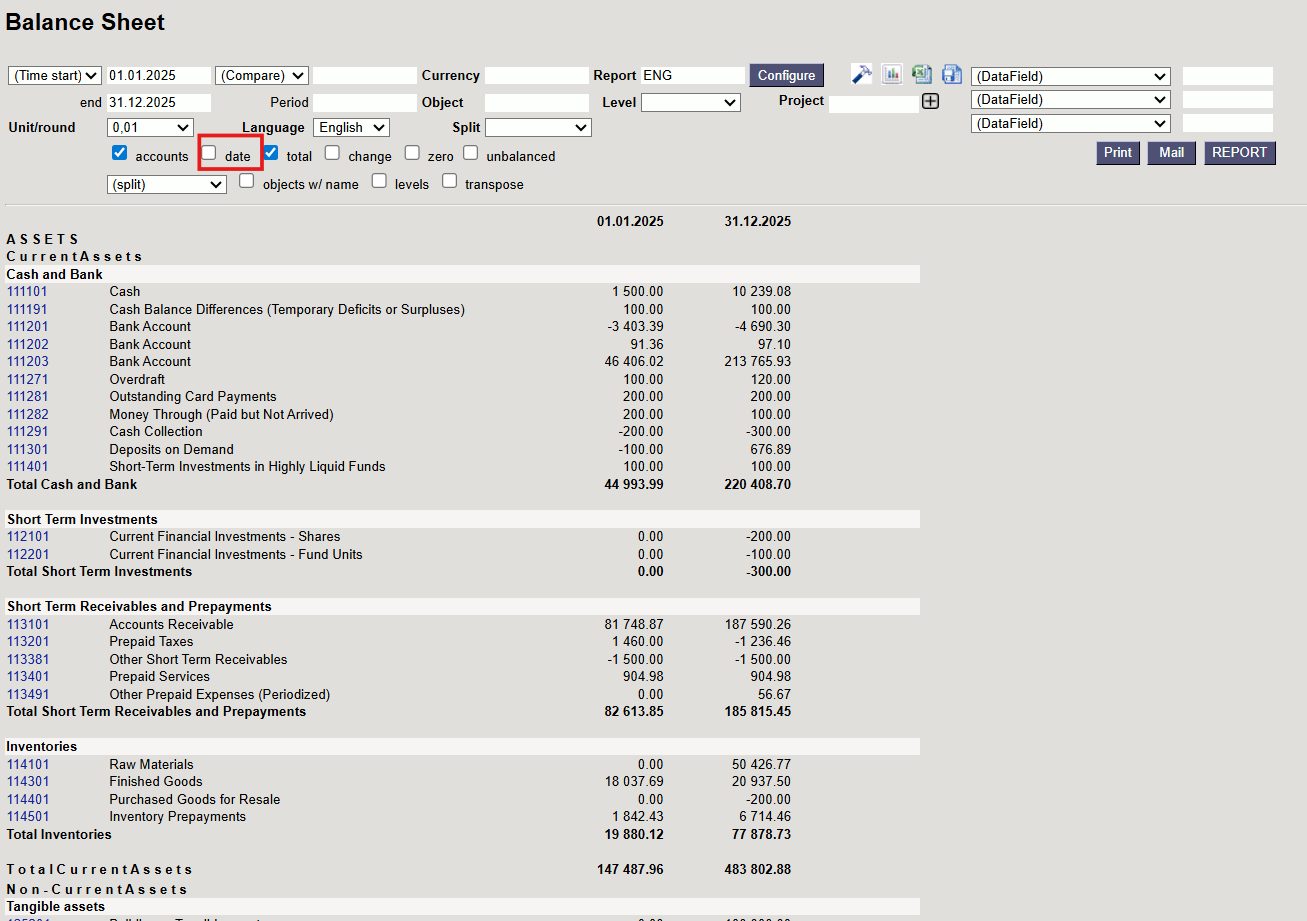This screenshot has width=1307, height=921.
Task: Enable the objects w/ name checkbox
Action: pos(247,181)
